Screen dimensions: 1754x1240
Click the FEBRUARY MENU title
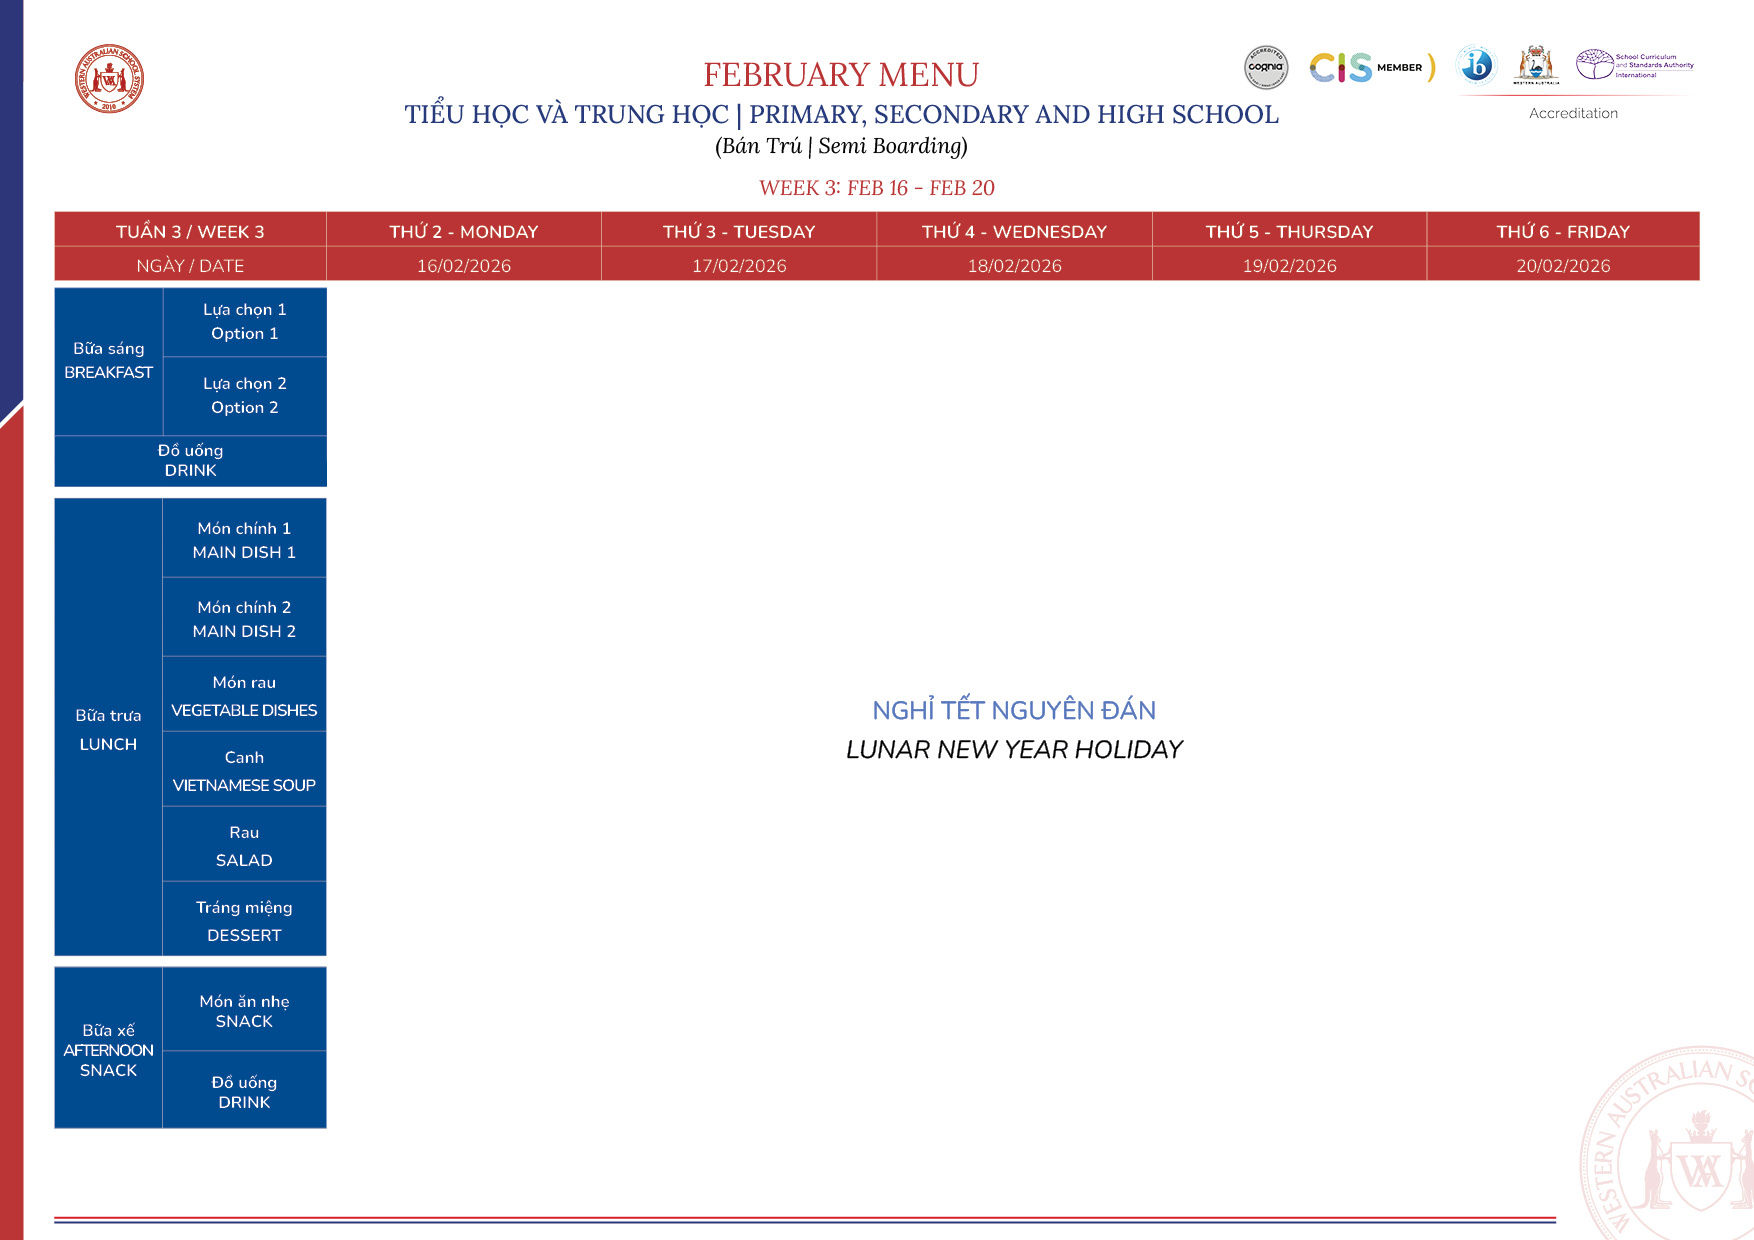tap(840, 75)
